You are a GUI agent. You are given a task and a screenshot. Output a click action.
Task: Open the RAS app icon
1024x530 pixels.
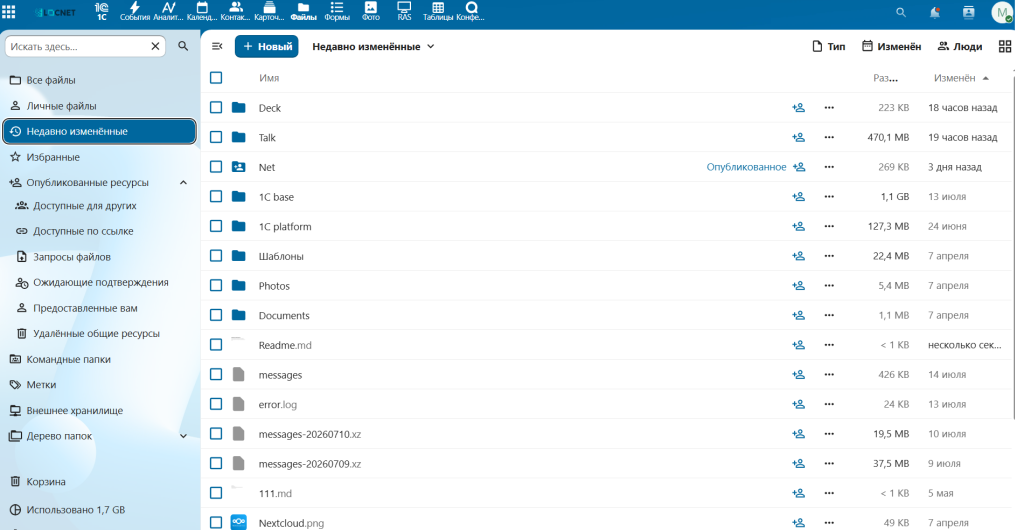[404, 11]
